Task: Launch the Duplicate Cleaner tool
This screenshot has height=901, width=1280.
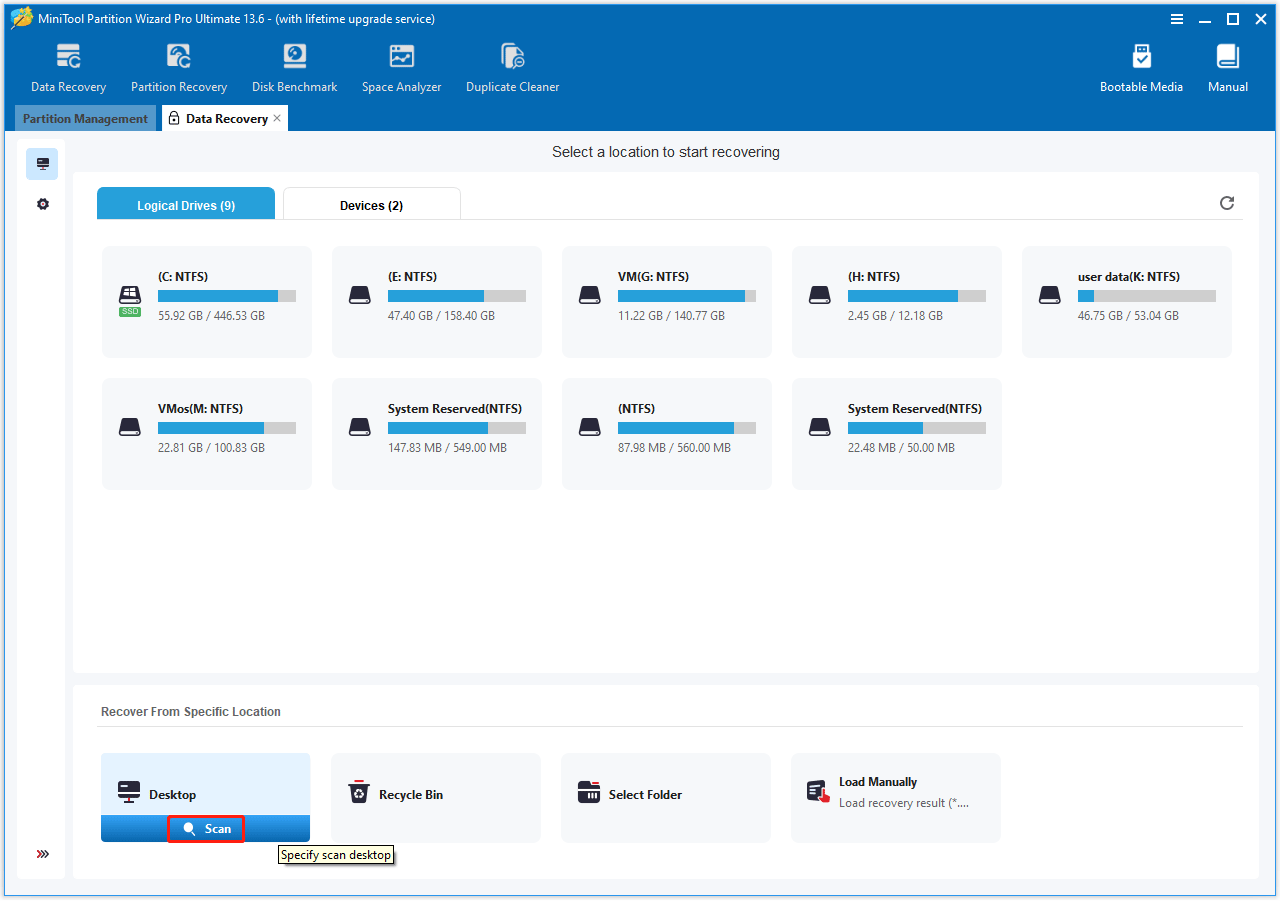Action: point(512,68)
